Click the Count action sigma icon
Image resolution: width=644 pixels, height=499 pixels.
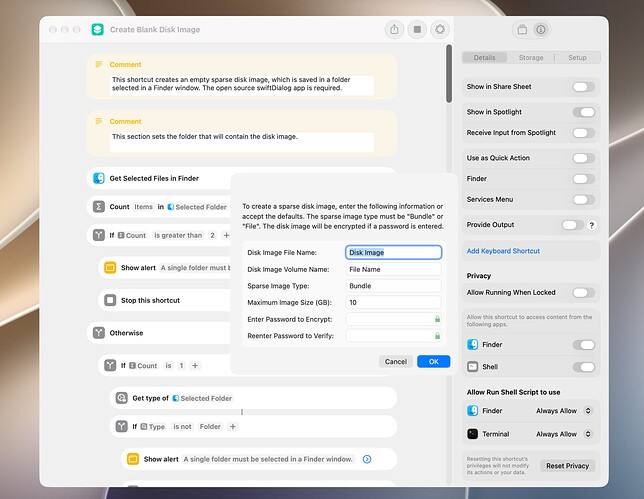point(99,207)
